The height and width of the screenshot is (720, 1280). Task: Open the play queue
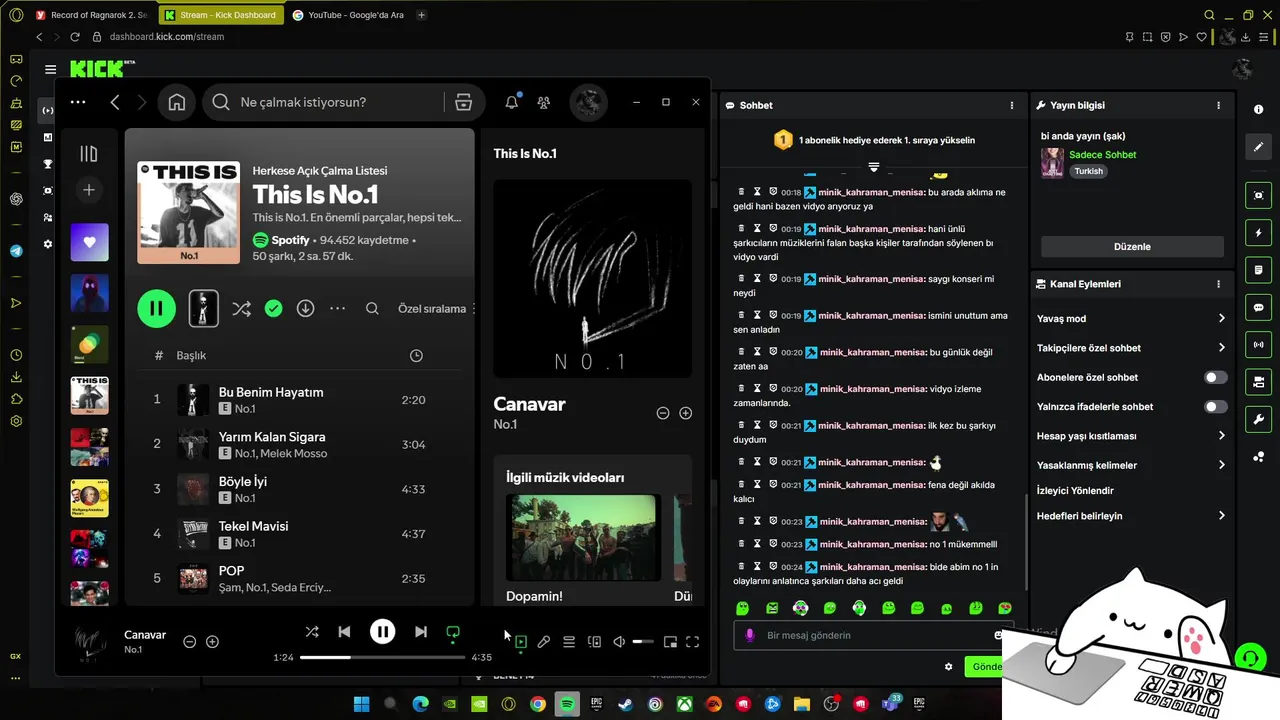(569, 642)
